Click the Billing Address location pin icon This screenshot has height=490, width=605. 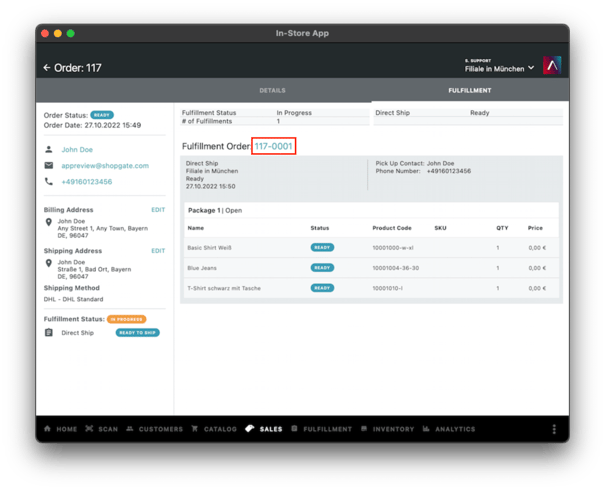(49, 222)
